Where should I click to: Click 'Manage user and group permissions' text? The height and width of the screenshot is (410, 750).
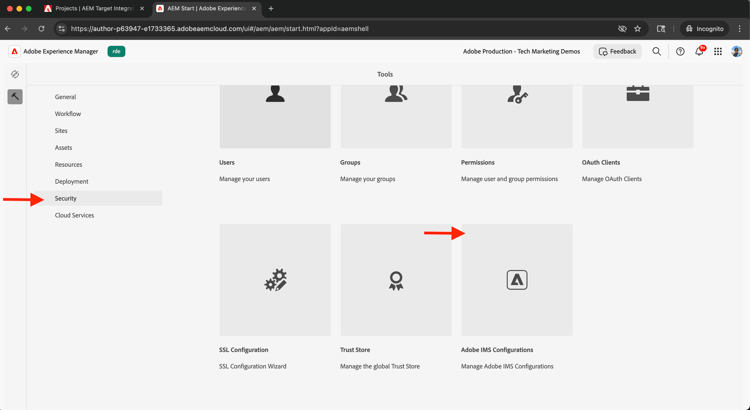[x=509, y=179]
